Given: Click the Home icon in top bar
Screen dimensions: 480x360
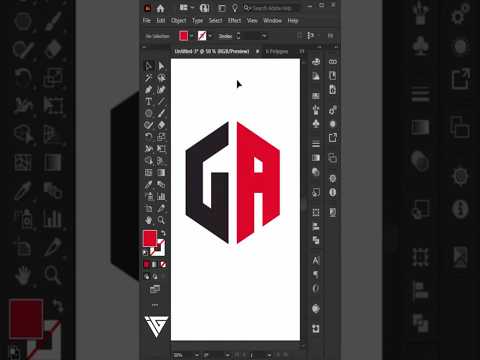Looking at the screenshot, I should [160, 8].
